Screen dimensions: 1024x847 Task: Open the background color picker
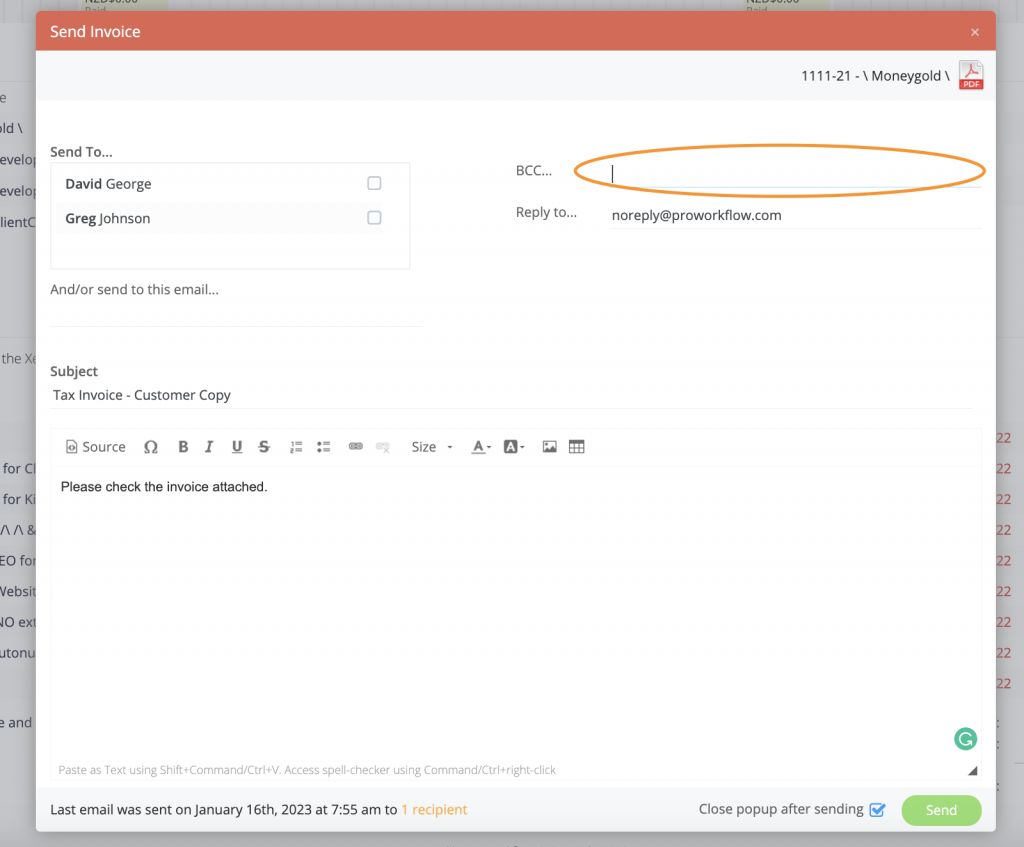(x=514, y=447)
